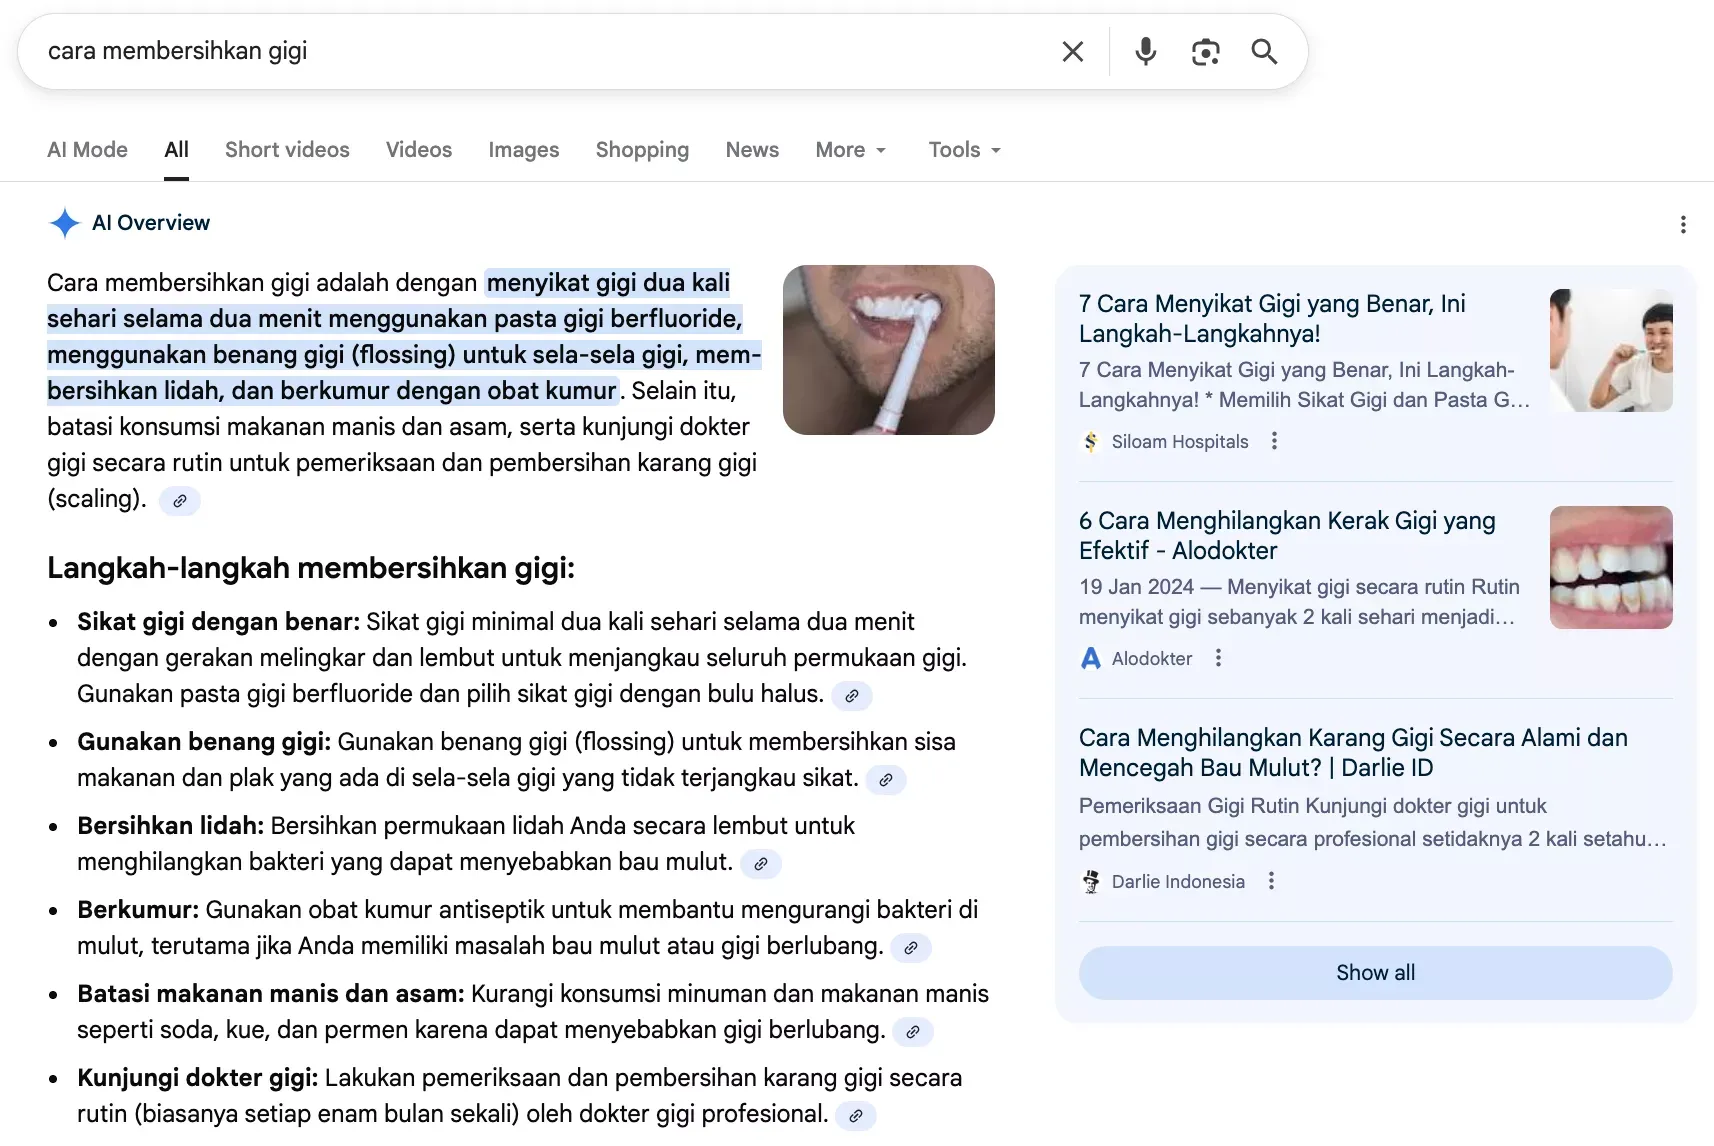Click the AI Overview sparkle icon
This screenshot has height=1146, width=1714.
pyautogui.click(x=65, y=223)
